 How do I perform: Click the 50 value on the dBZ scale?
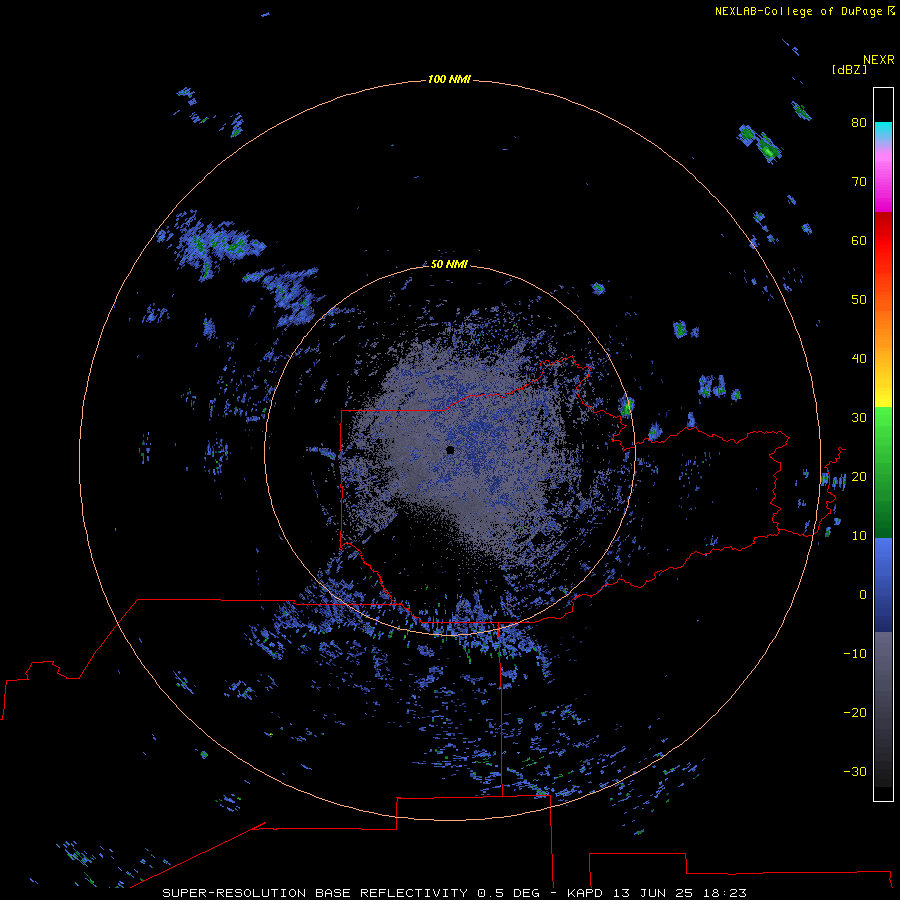859,300
